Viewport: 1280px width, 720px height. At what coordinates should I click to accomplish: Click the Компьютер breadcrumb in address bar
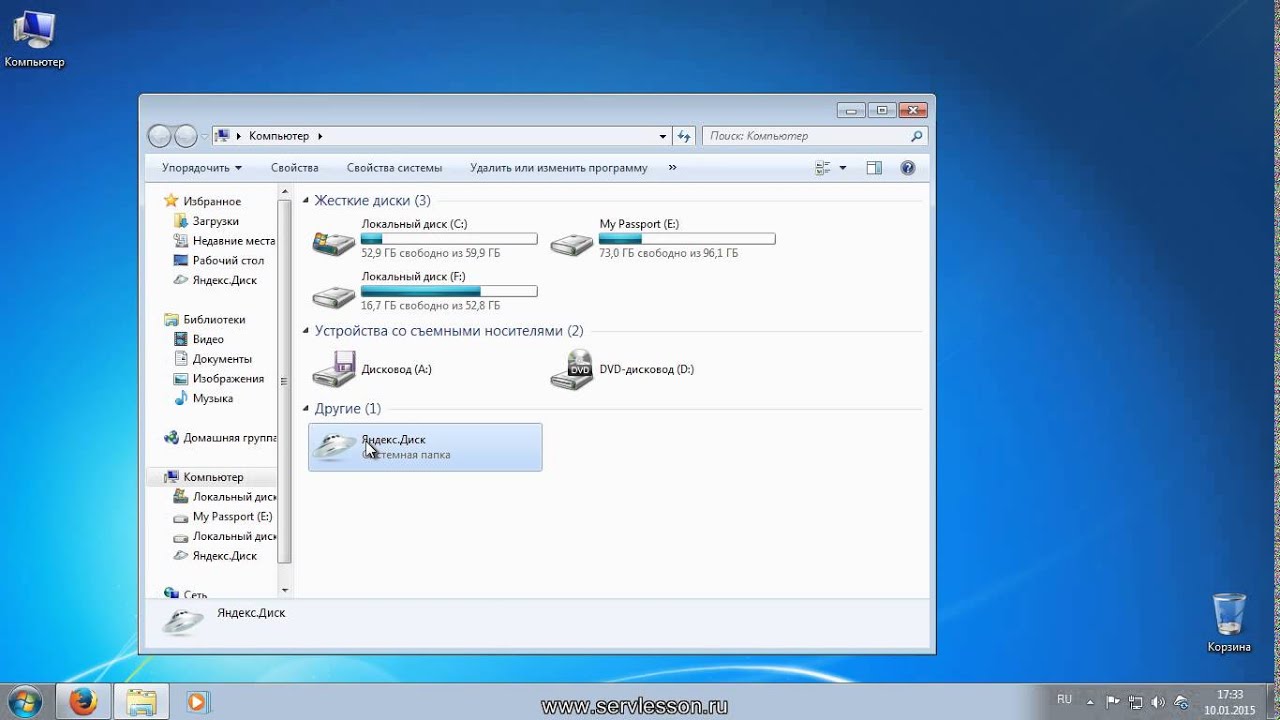coord(279,136)
